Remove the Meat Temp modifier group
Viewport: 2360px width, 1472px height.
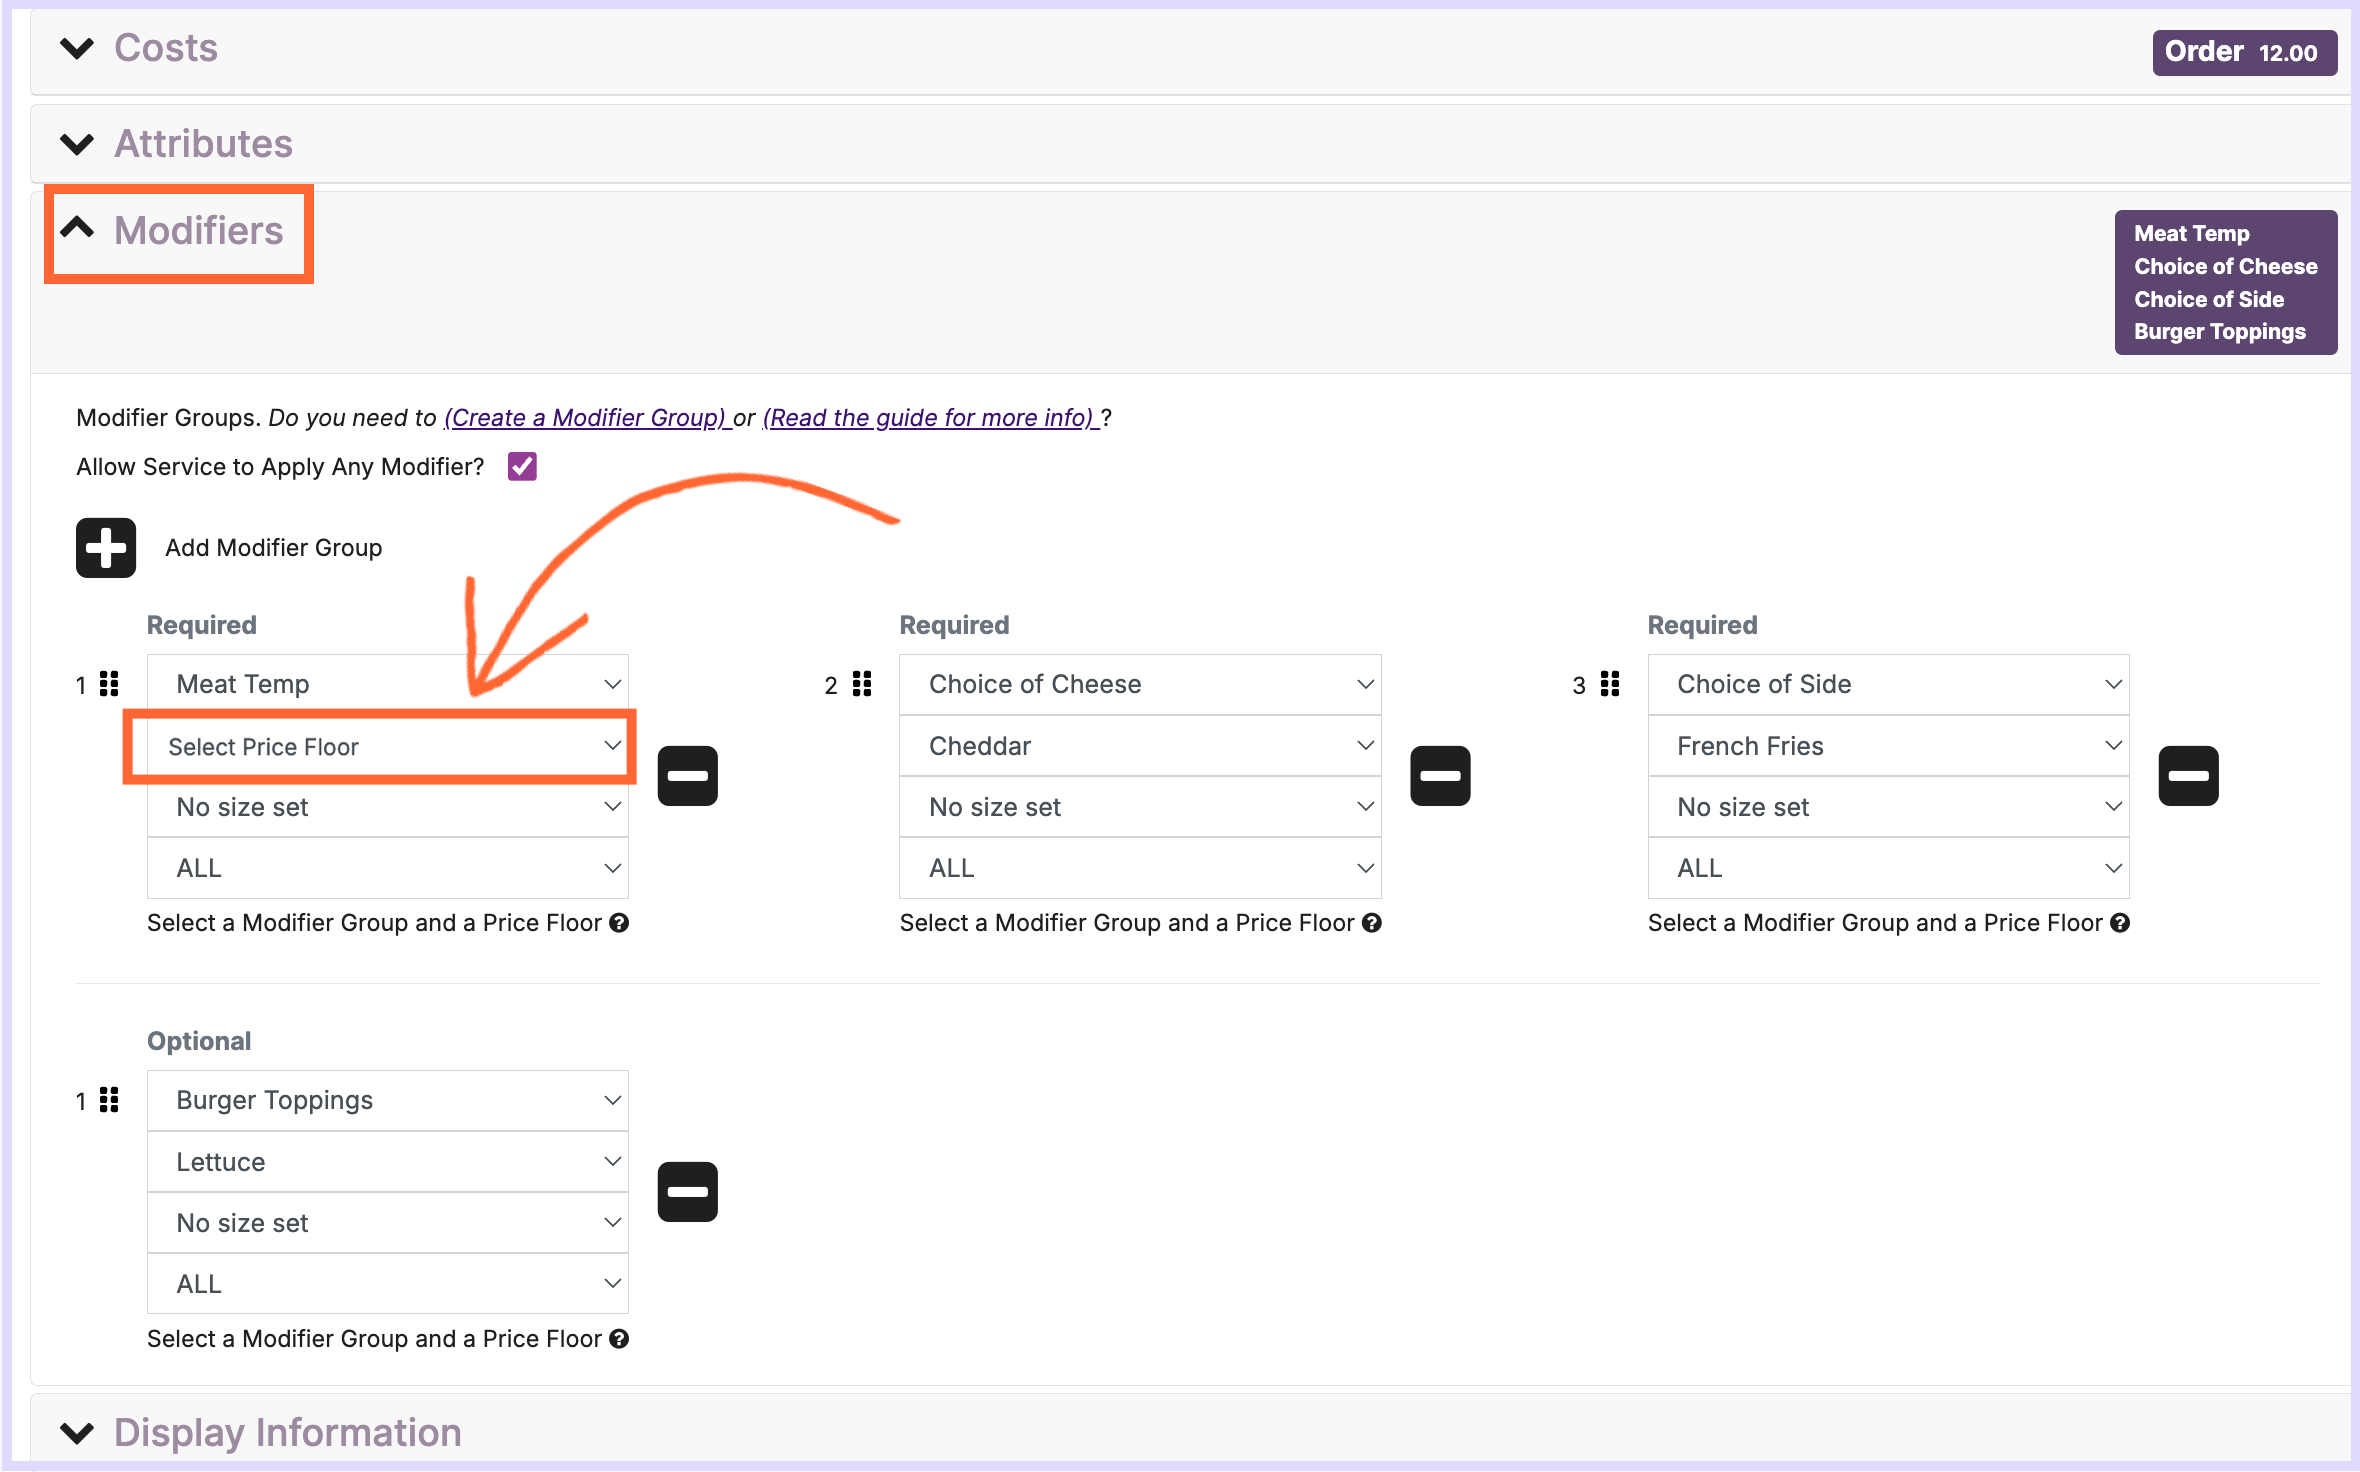(x=687, y=775)
